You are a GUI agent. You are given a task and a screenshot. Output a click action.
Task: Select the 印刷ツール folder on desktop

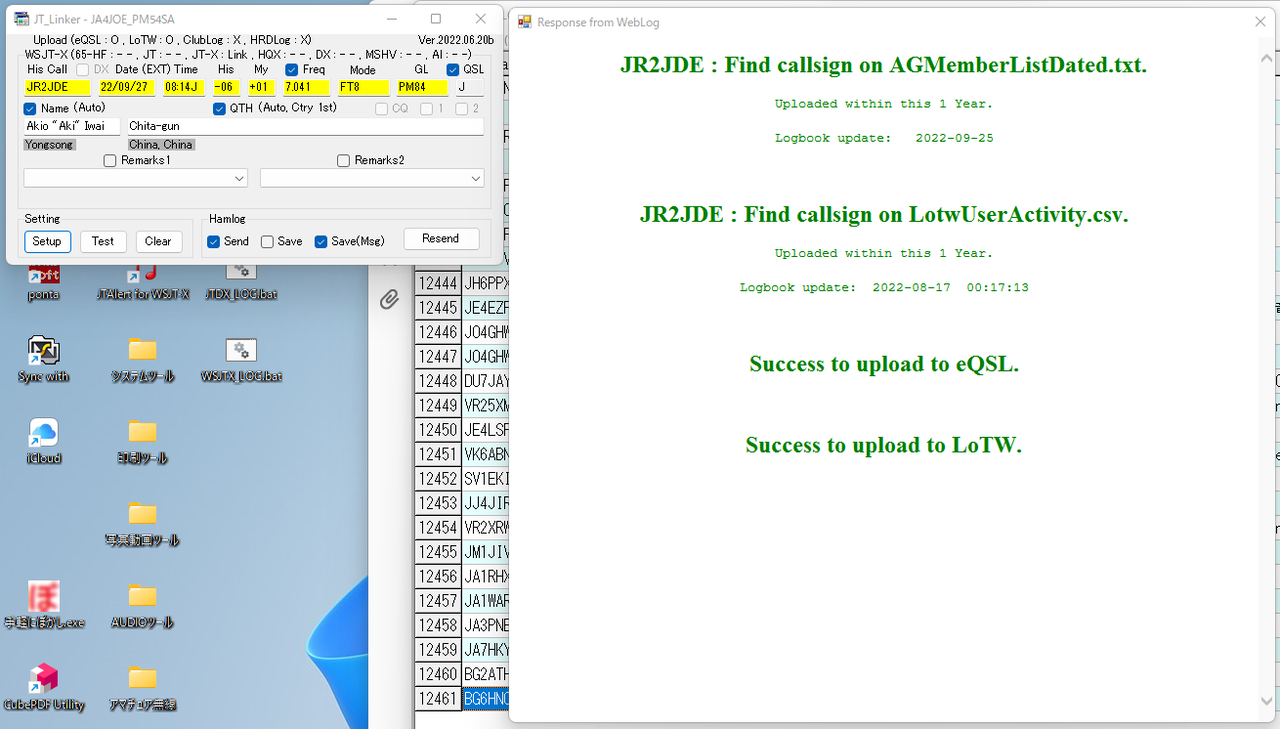point(143,442)
